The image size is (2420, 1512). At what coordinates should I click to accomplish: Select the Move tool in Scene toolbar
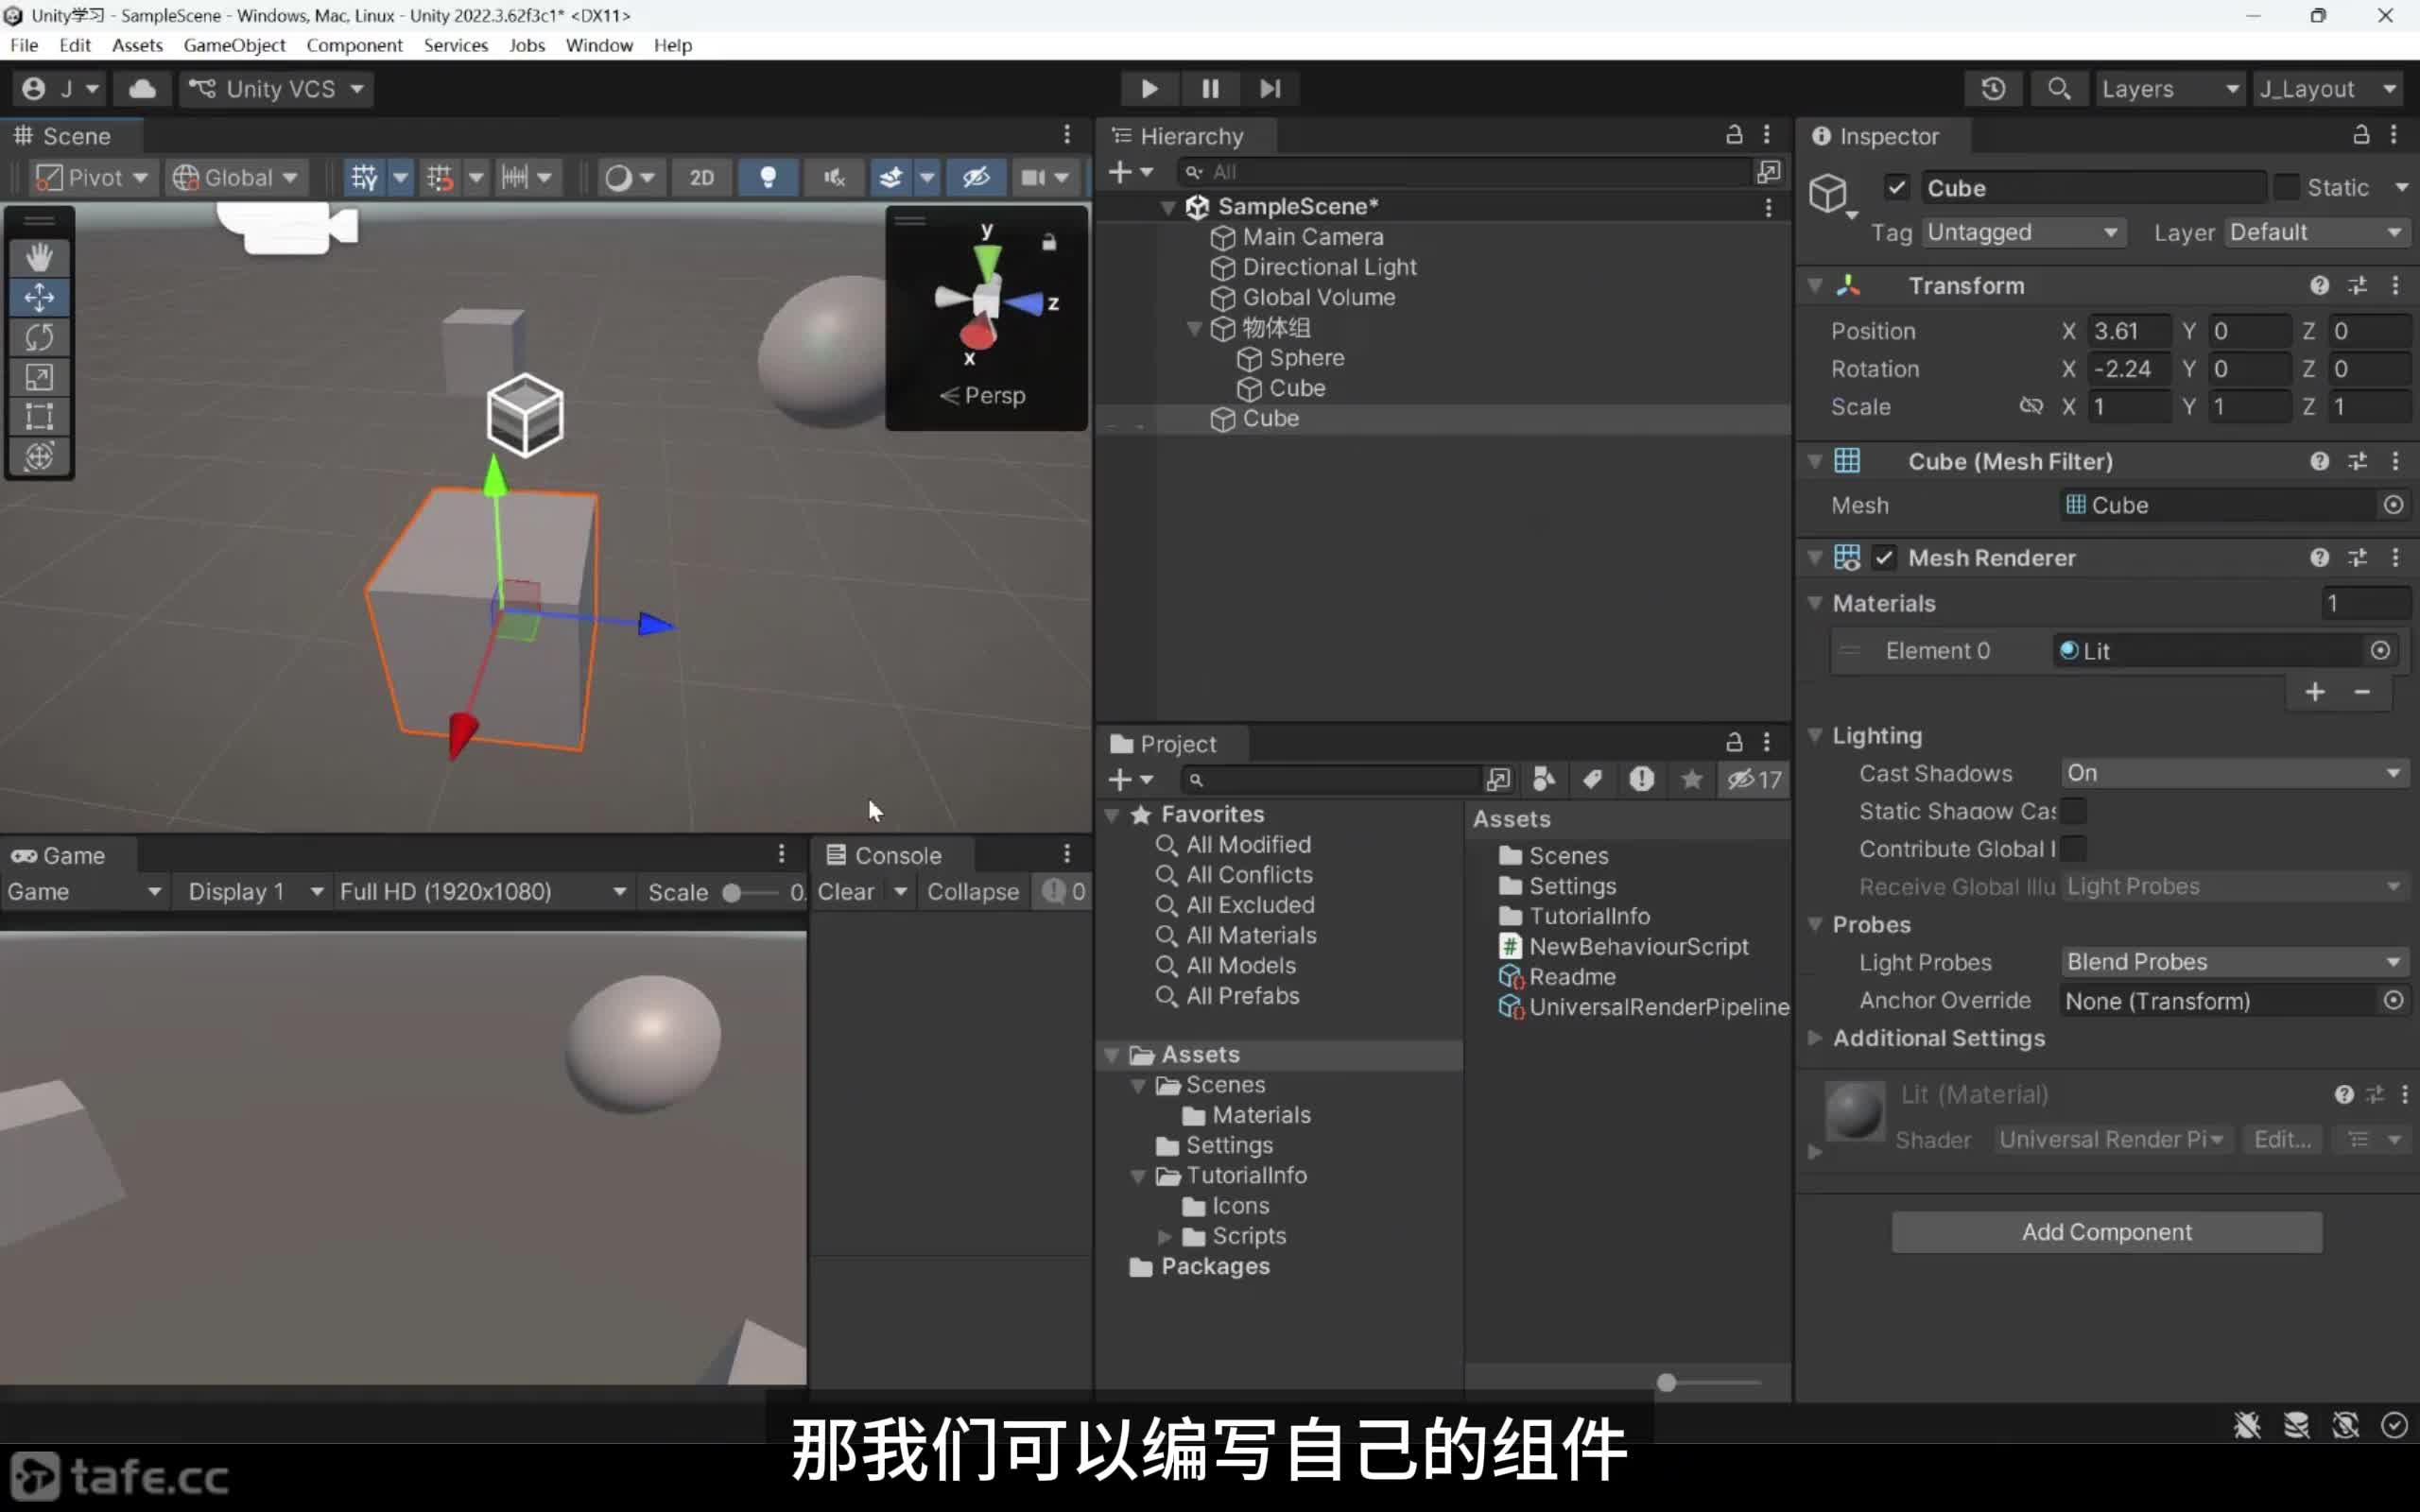pos(39,297)
